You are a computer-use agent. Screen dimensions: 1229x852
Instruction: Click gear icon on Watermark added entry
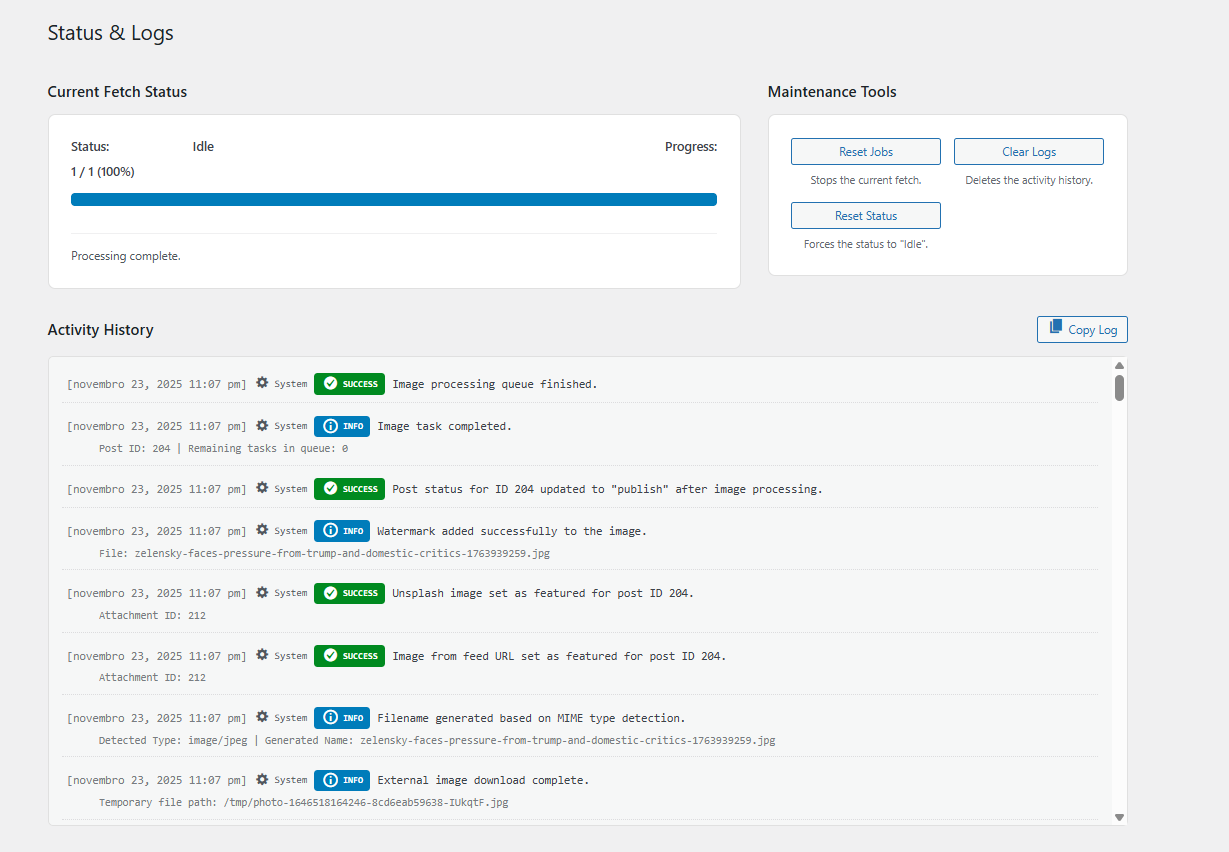pos(262,531)
